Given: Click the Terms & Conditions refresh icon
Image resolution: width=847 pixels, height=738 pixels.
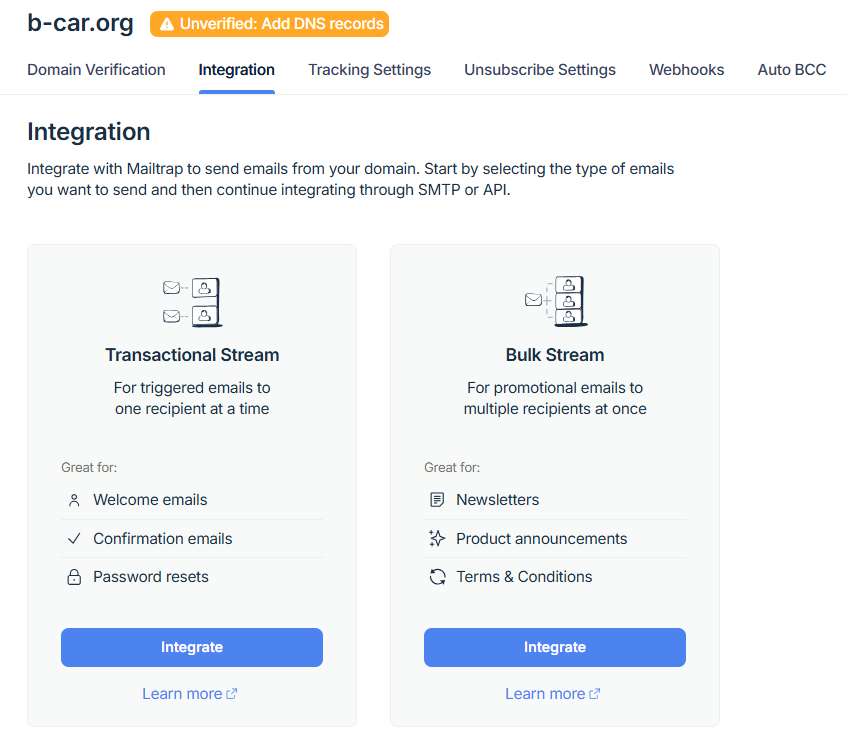Looking at the screenshot, I should (437, 577).
